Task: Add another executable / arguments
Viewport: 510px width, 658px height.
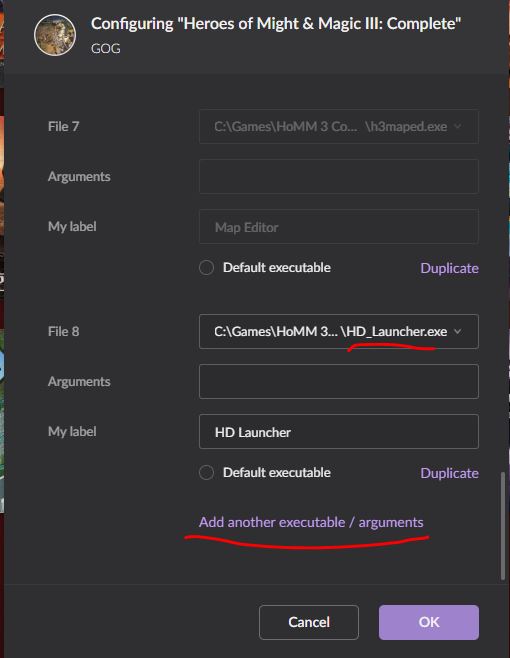Action: click(x=311, y=522)
